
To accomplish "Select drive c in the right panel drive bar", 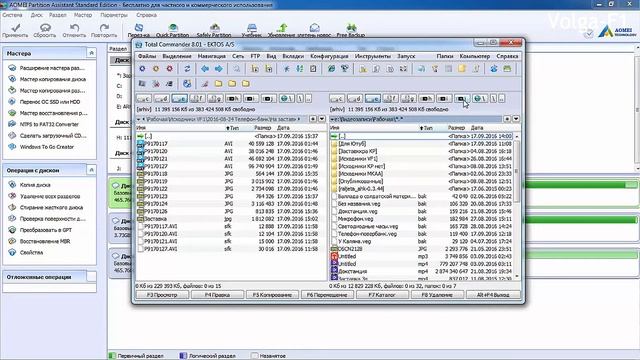I will click(337, 98).
